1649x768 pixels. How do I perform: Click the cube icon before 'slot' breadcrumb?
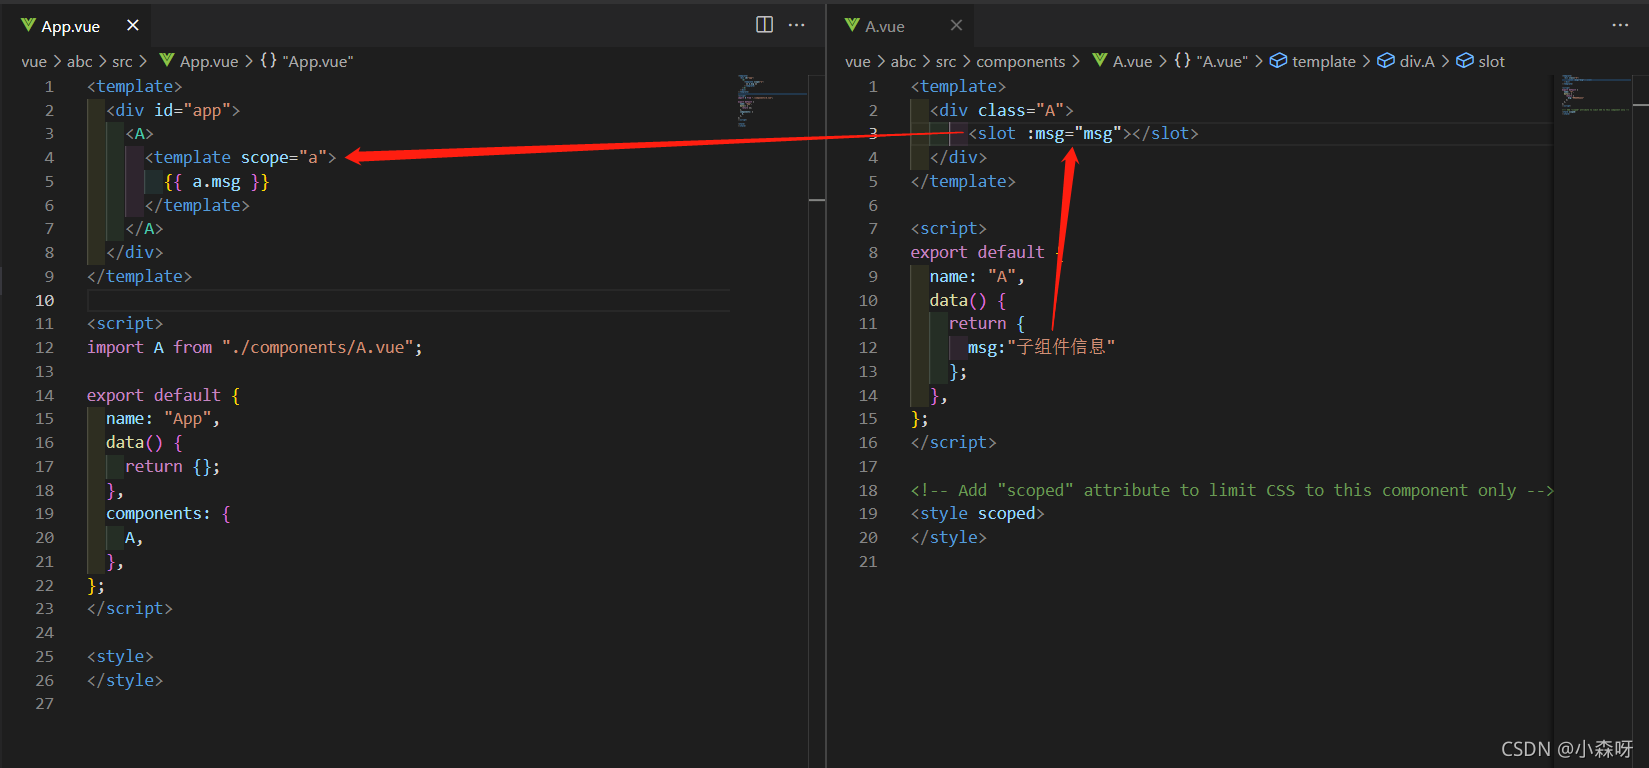pyautogui.click(x=1465, y=61)
